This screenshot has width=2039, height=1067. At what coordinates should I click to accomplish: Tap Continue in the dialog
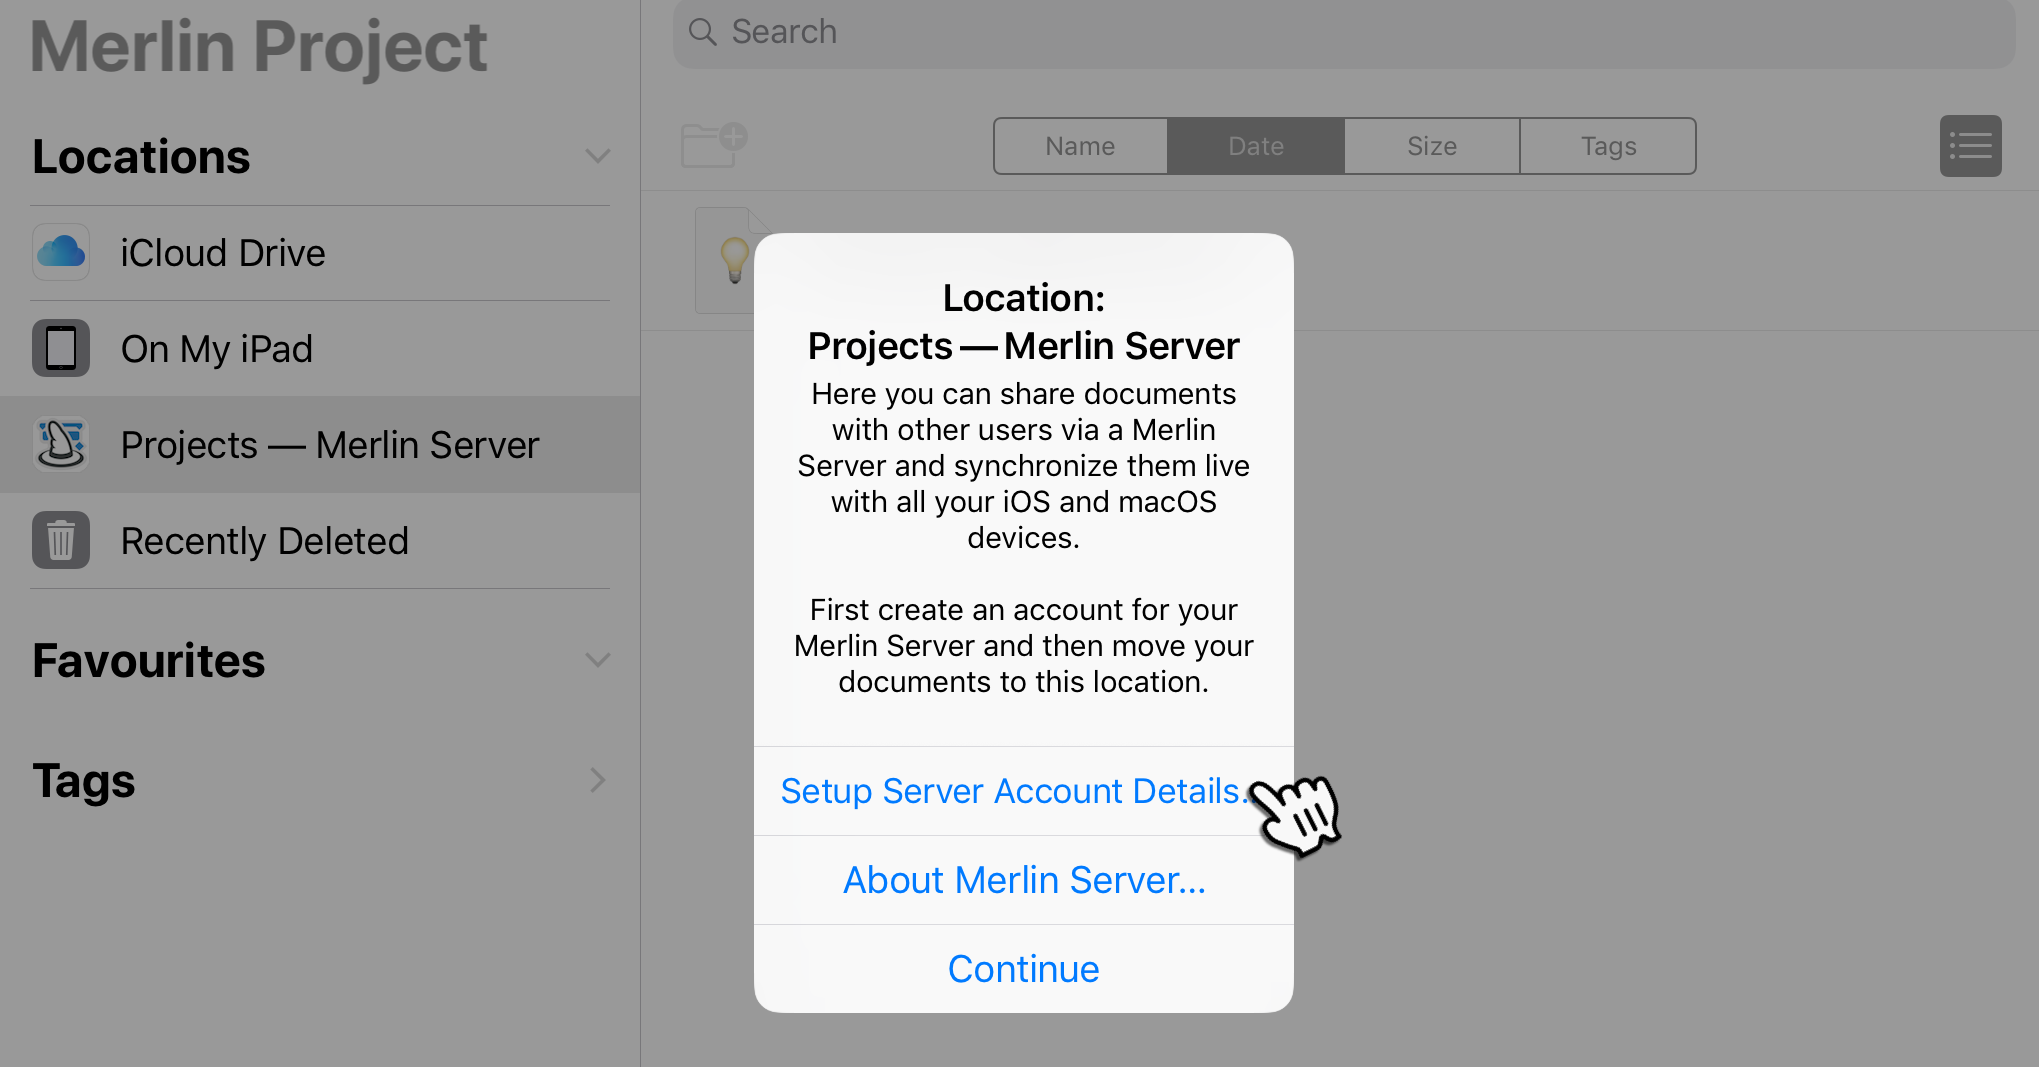(1023, 969)
